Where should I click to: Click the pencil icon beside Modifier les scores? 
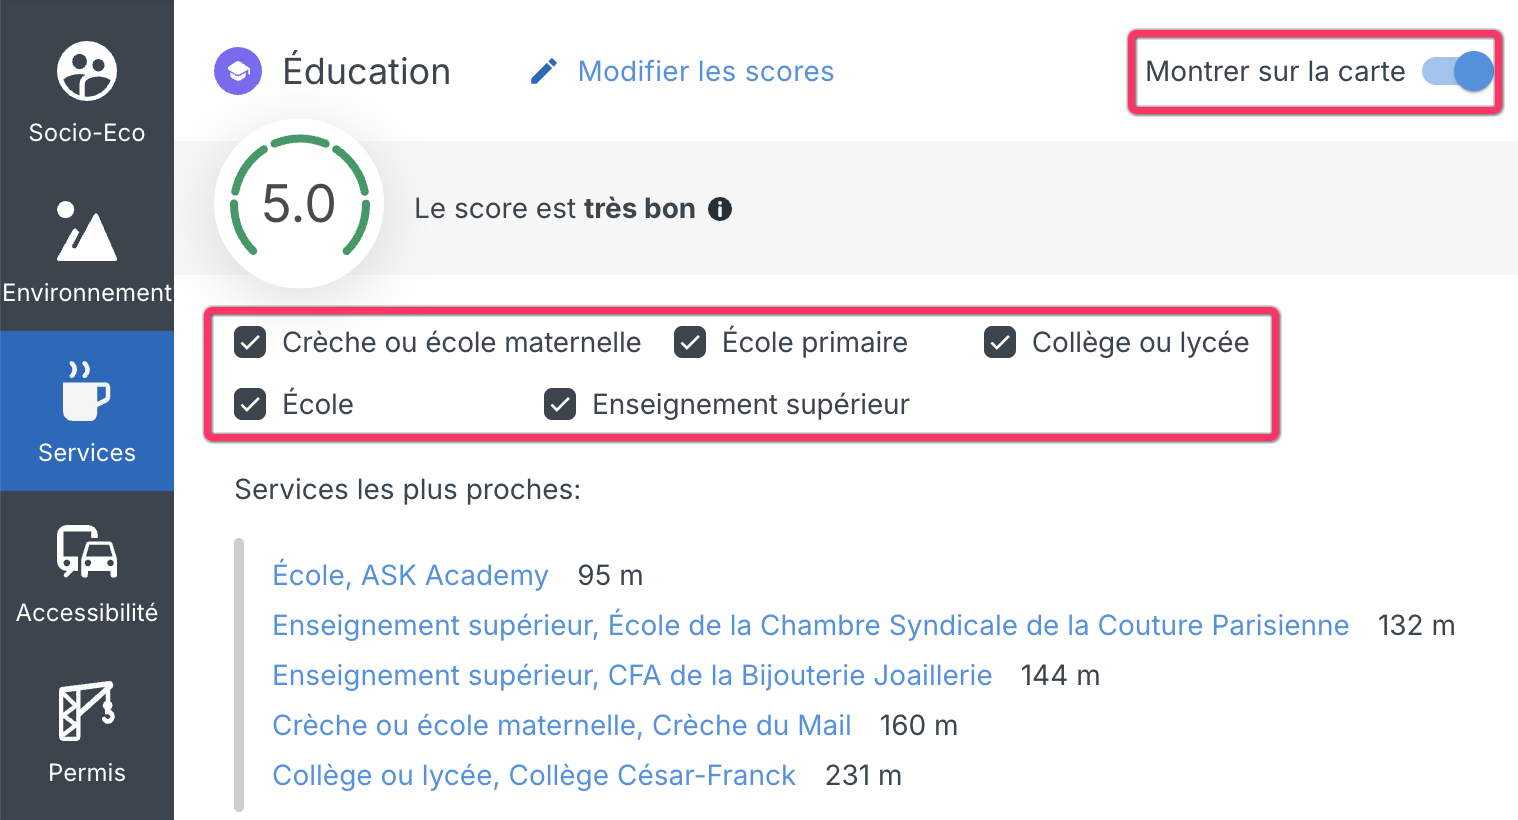pyautogui.click(x=544, y=72)
